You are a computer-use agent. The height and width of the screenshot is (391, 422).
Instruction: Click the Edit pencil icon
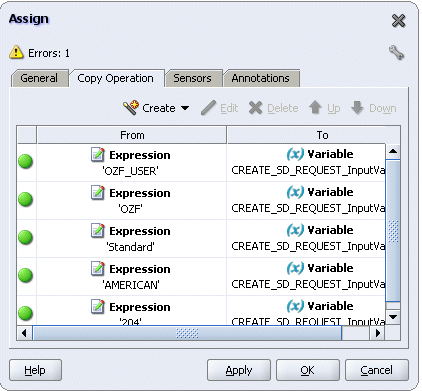[x=209, y=108]
